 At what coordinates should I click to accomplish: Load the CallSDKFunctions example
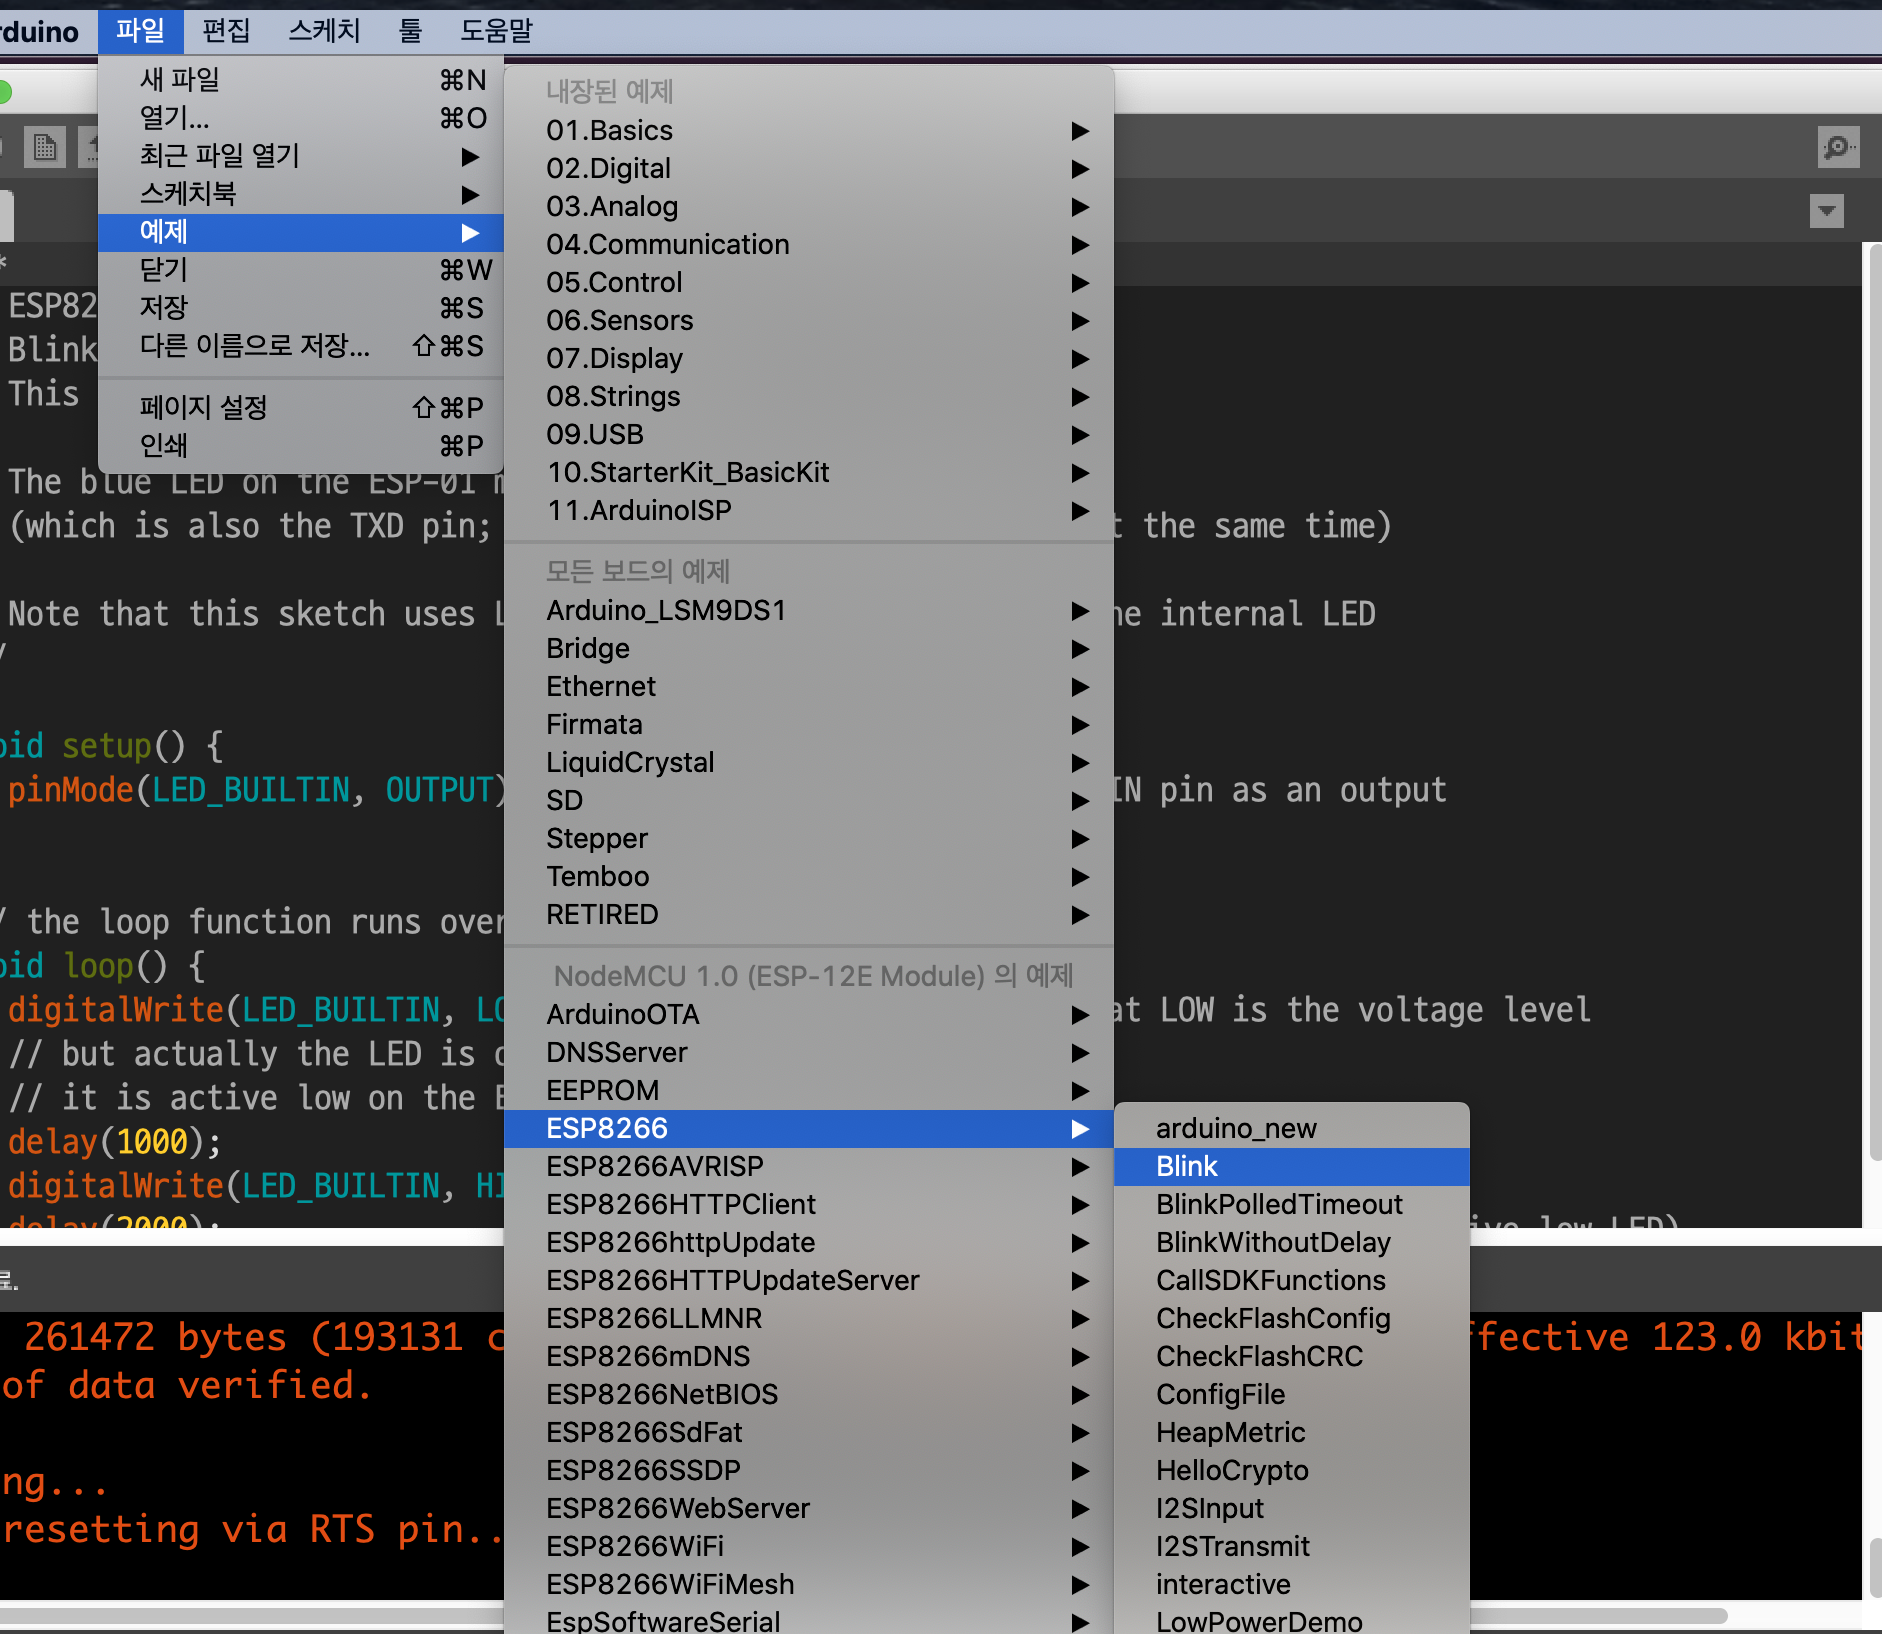(x=1292, y=1281)
